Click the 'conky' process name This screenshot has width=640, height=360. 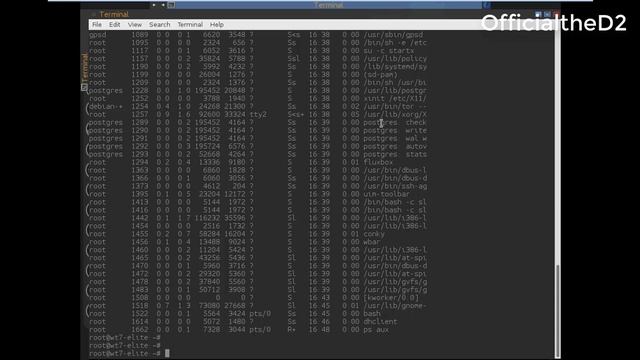point(374,234)
